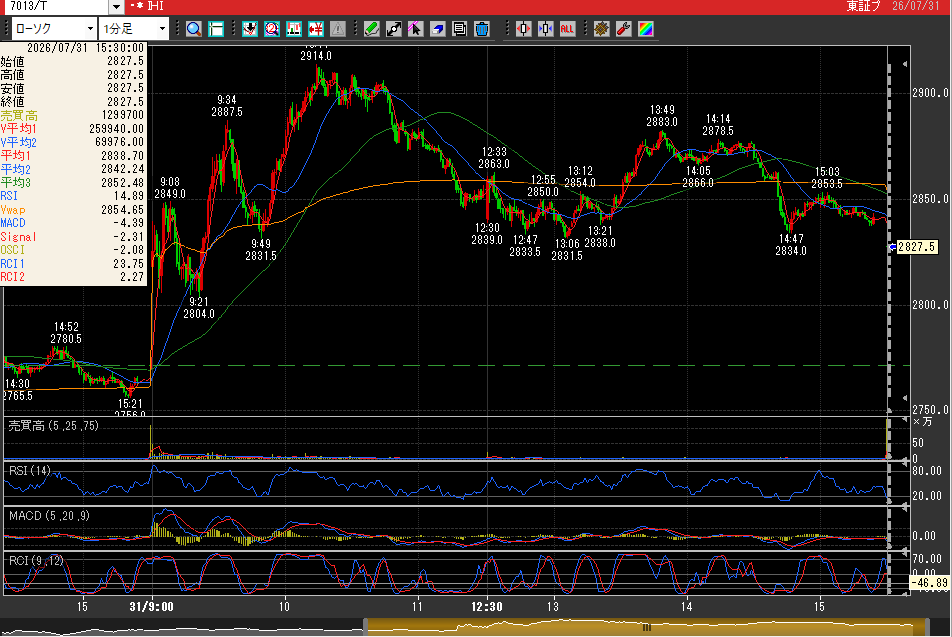Click the RCI1 value 23.75

129,264
